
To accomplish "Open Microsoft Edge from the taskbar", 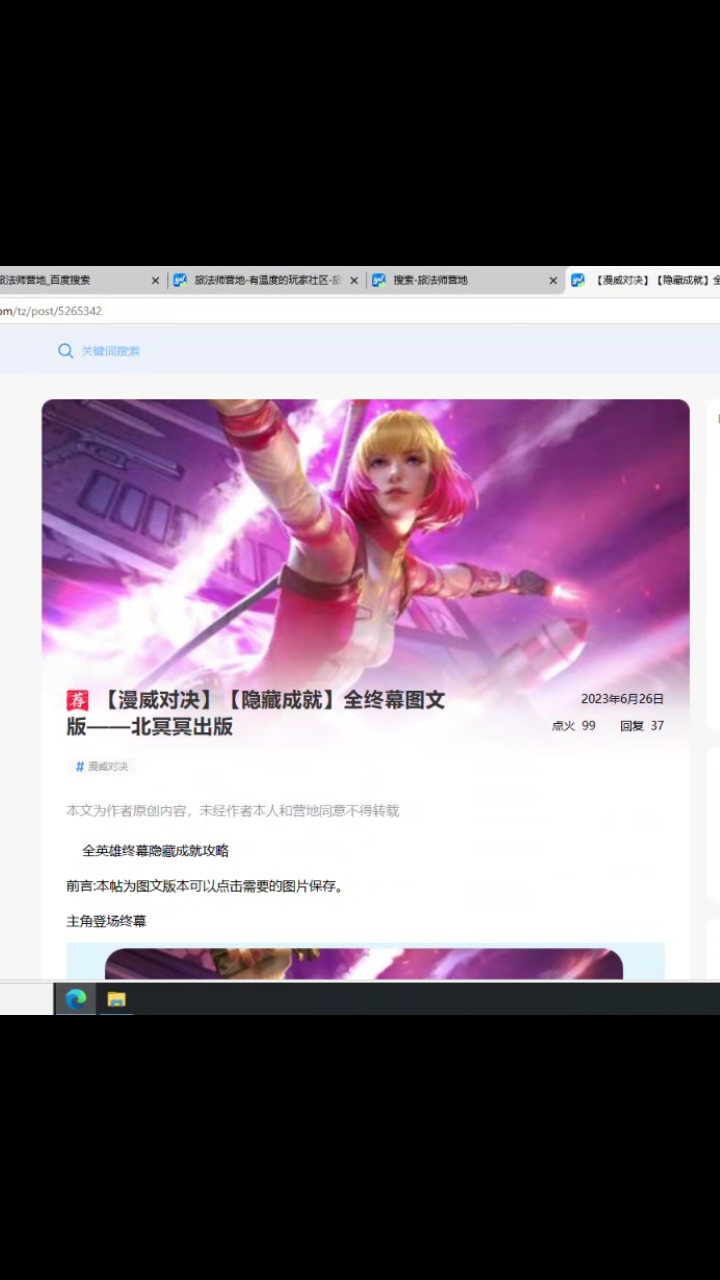I will 76,999.
